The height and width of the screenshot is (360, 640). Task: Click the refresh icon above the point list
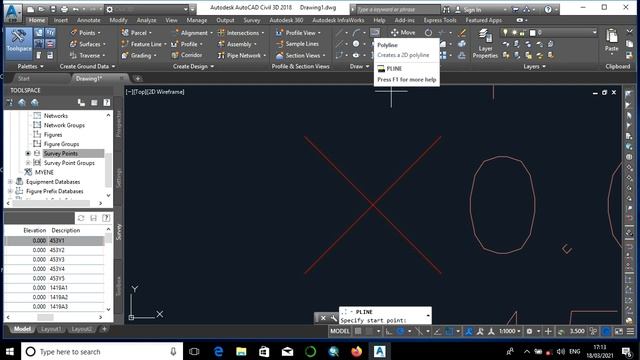pos(81,218)
